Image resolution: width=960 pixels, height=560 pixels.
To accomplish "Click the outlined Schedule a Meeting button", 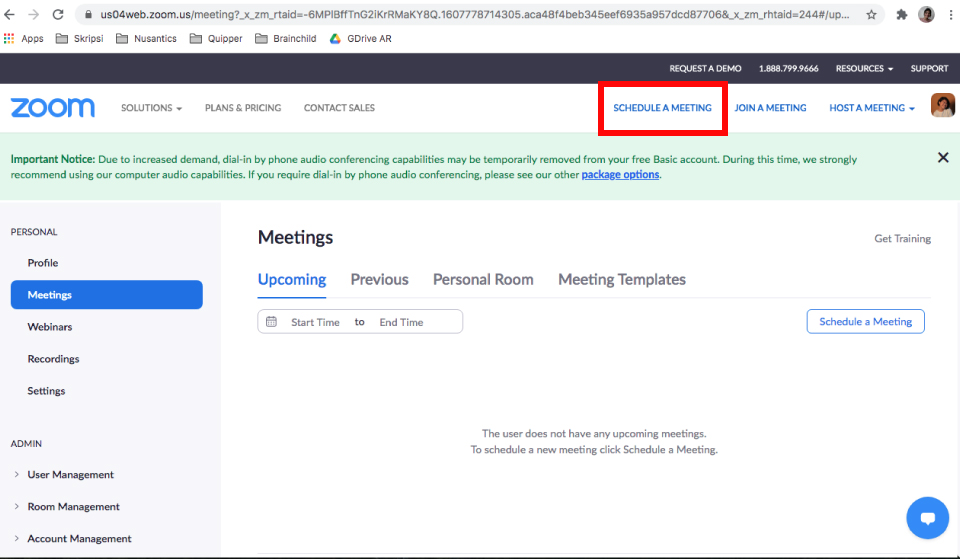I will [x=865, y=322].
